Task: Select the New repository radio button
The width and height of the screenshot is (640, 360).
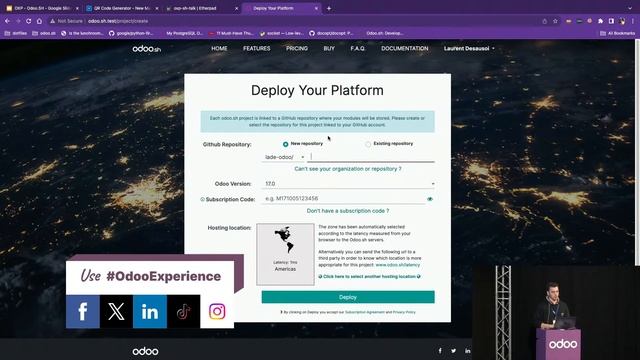Action: point(285,144)
